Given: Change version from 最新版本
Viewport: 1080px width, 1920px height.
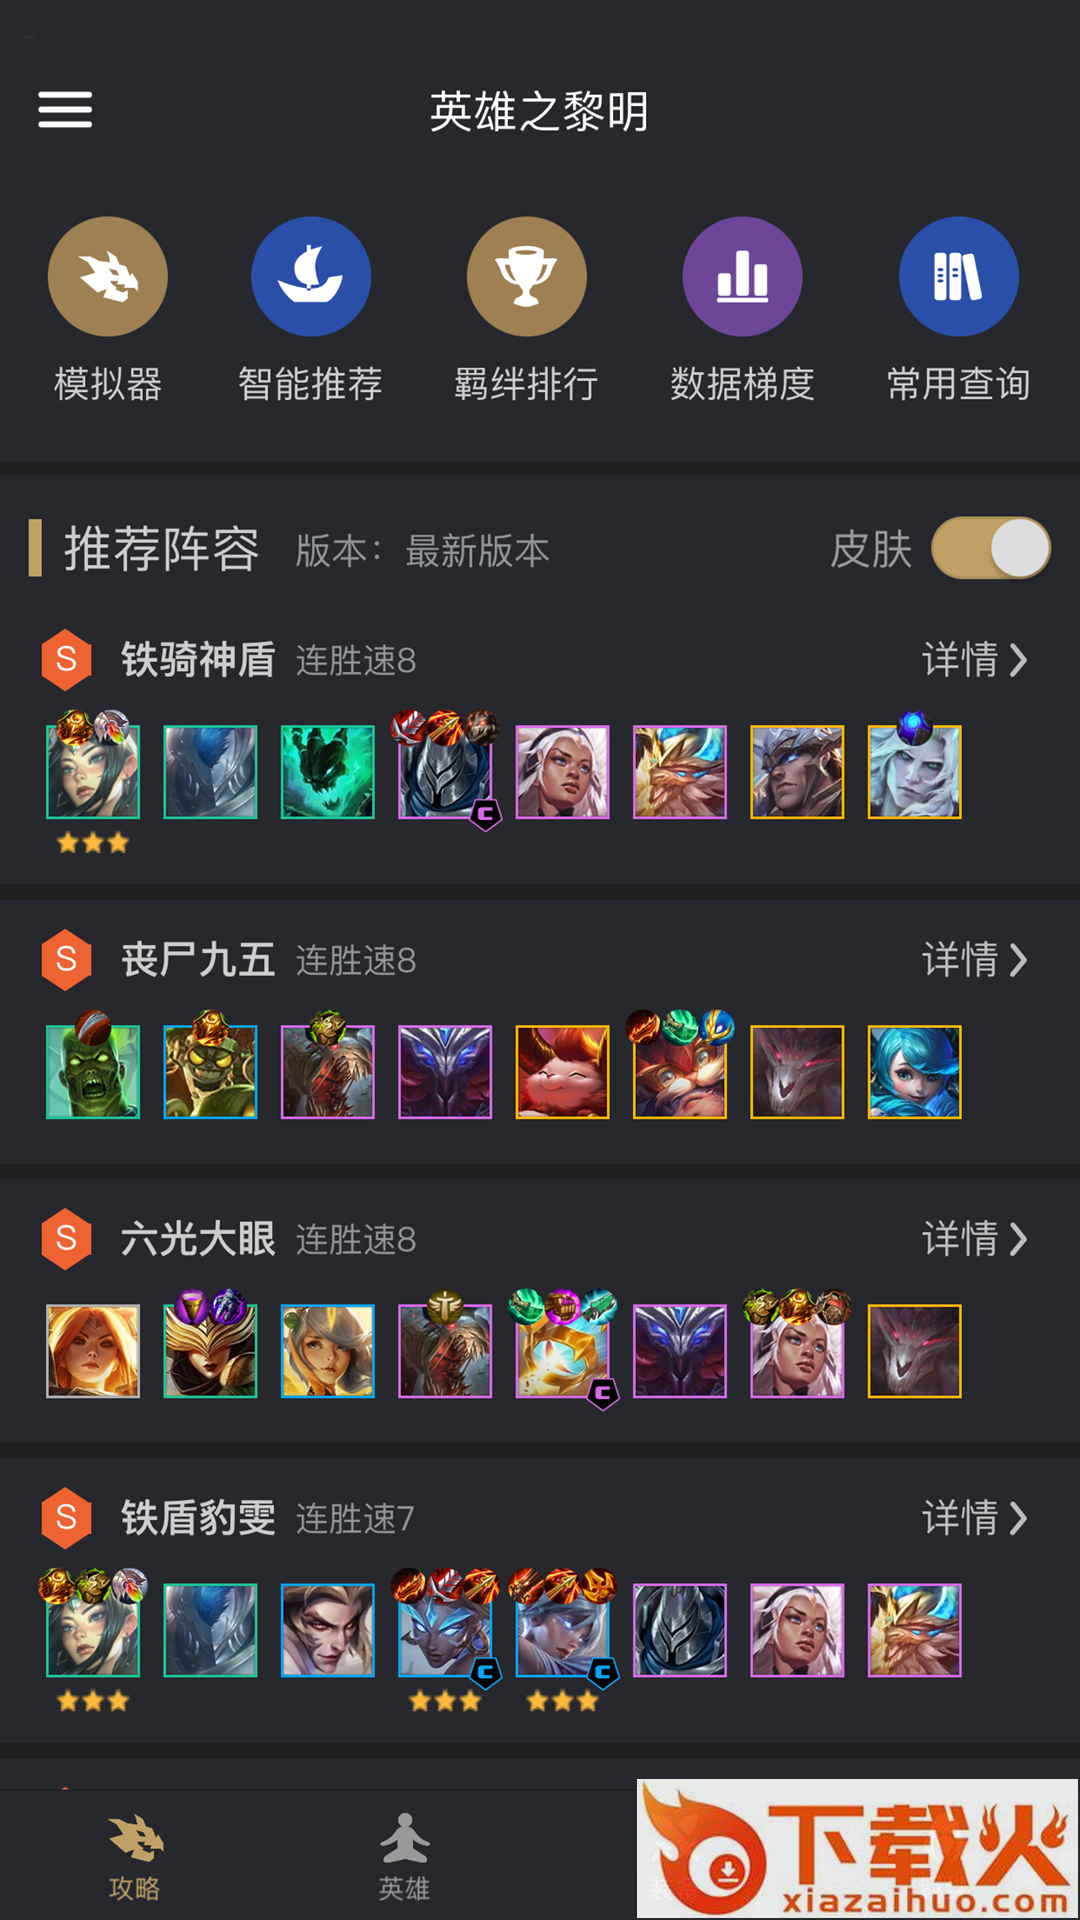Looking at the screenshot, I should [477, 551].
